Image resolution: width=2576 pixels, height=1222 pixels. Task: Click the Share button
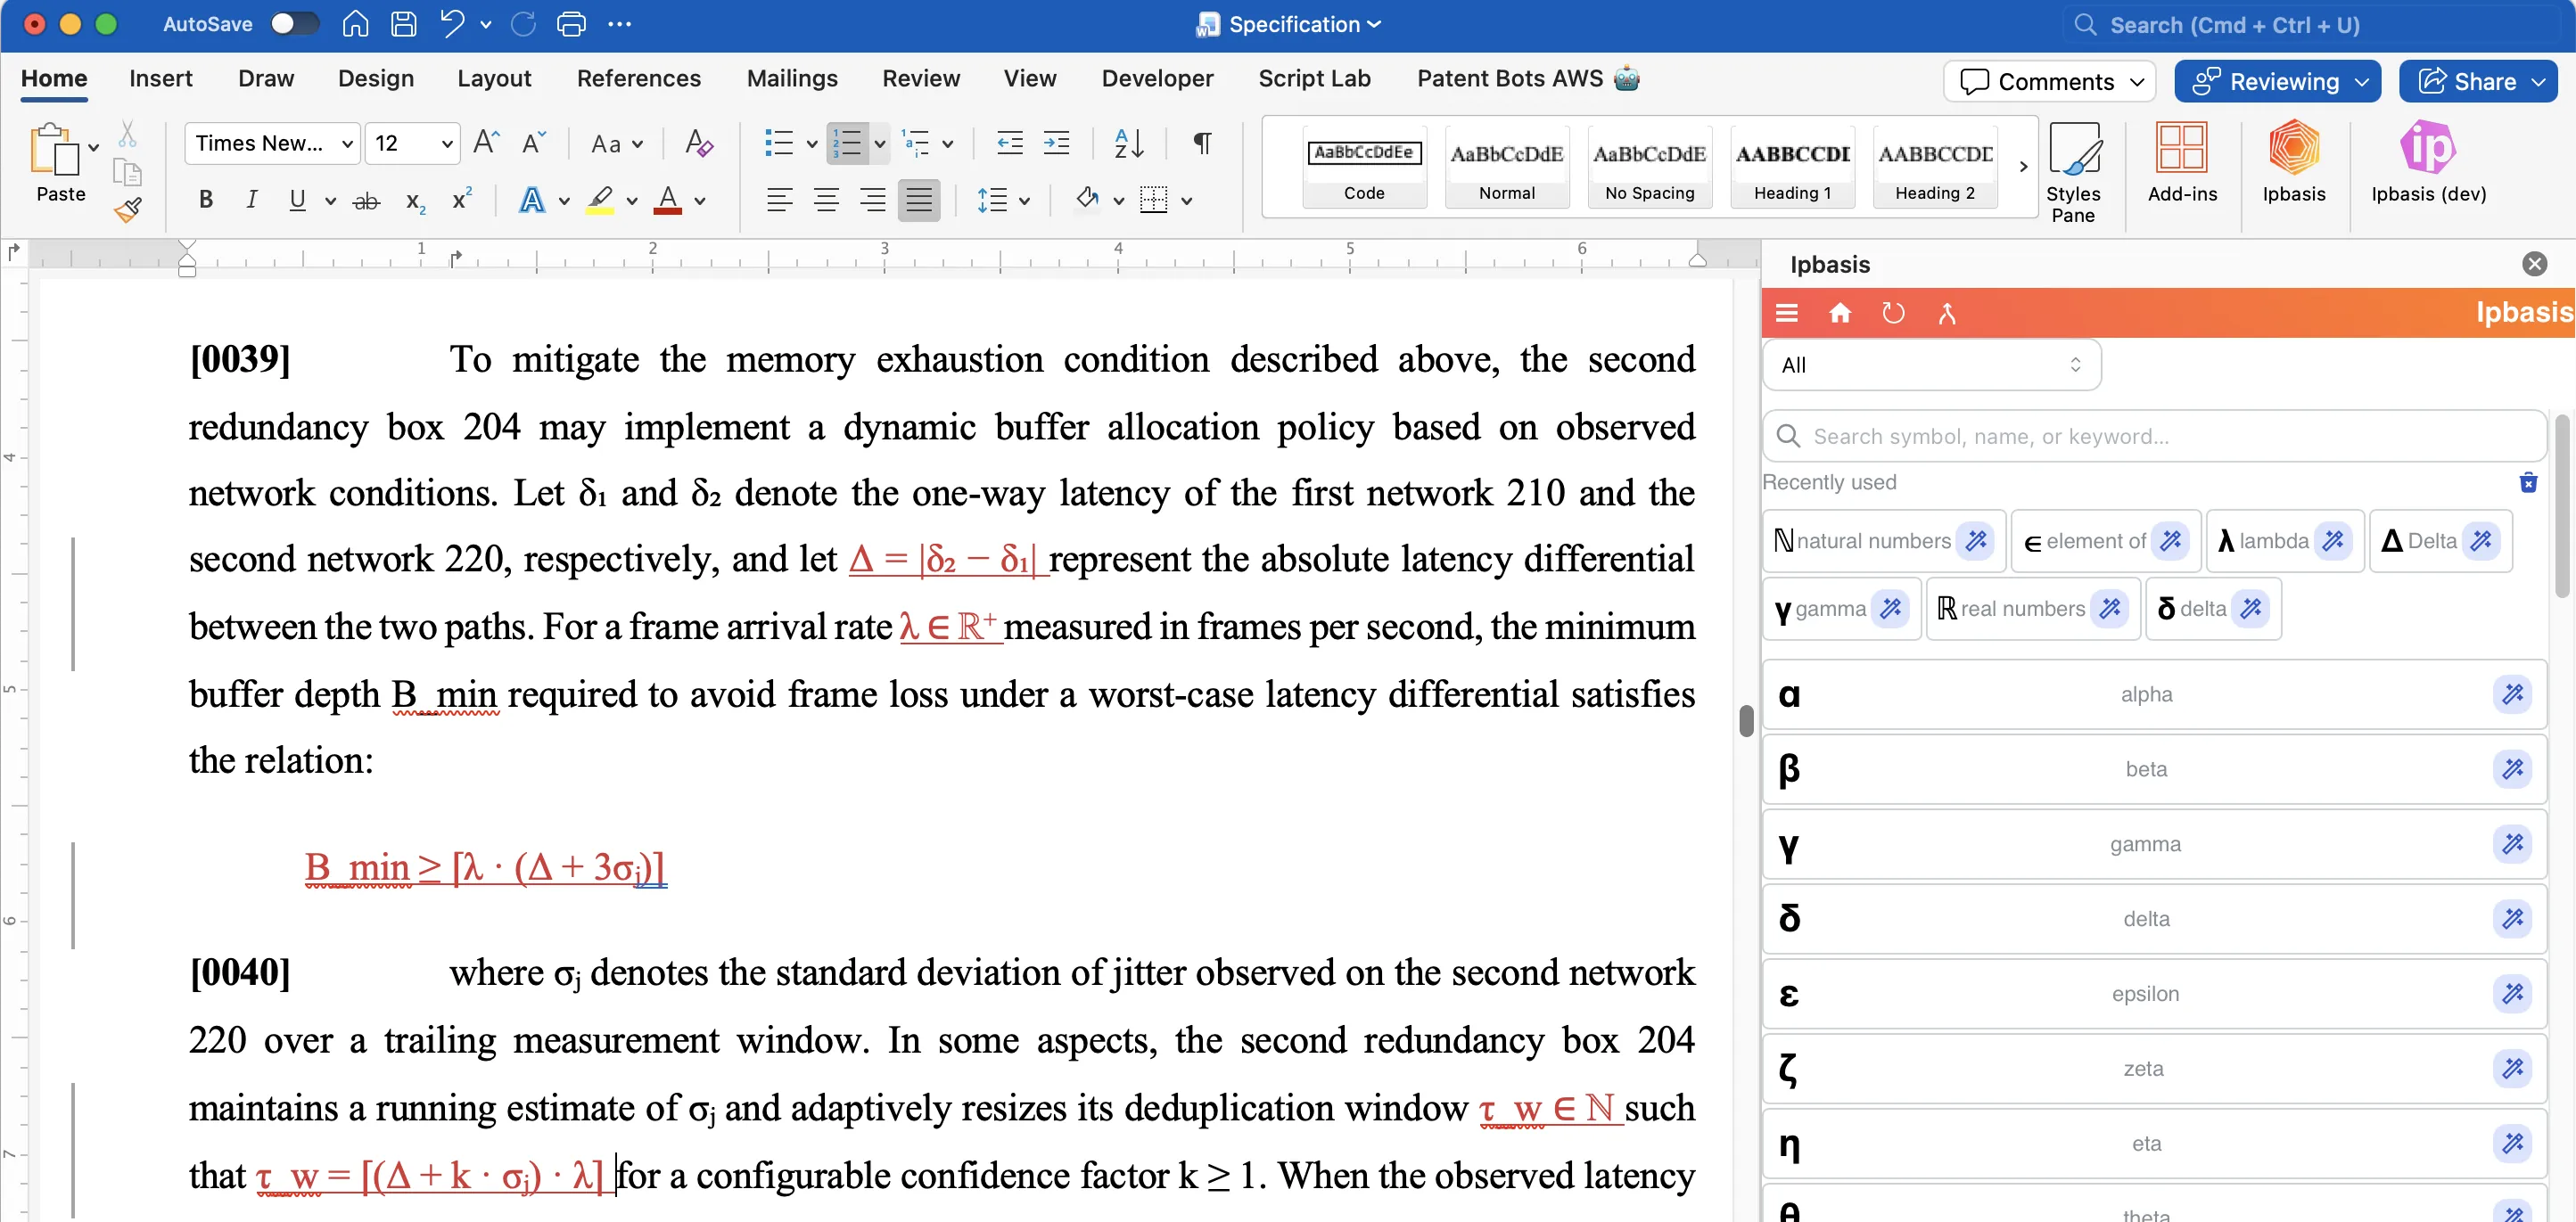click(2477, 81)
